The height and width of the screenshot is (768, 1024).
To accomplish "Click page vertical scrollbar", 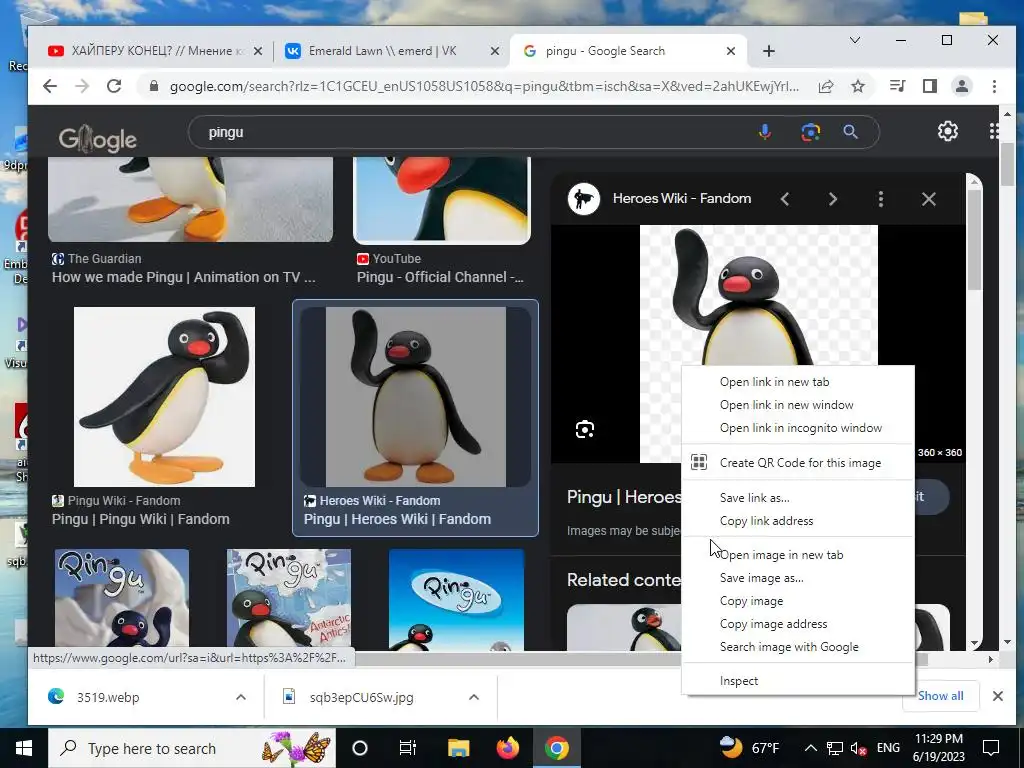I will click(x=1008, y=163).
